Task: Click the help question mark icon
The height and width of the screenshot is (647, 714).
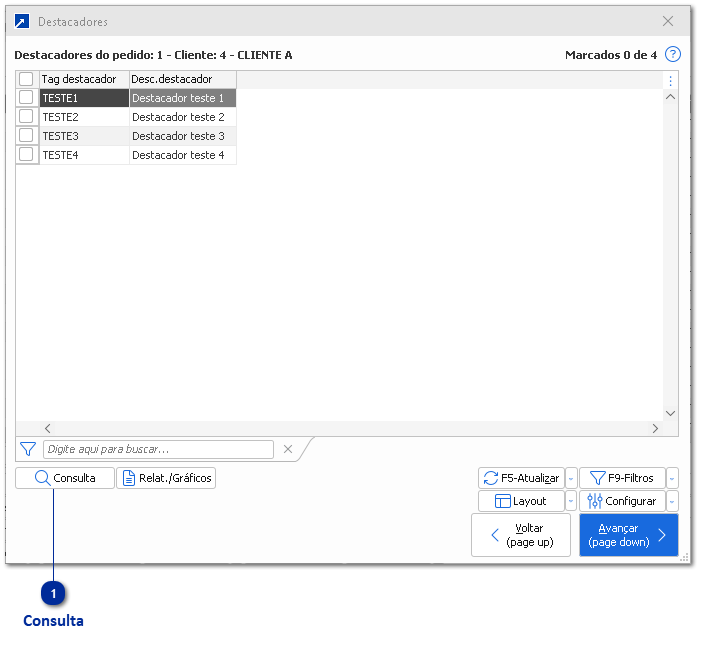Action: 673,55
